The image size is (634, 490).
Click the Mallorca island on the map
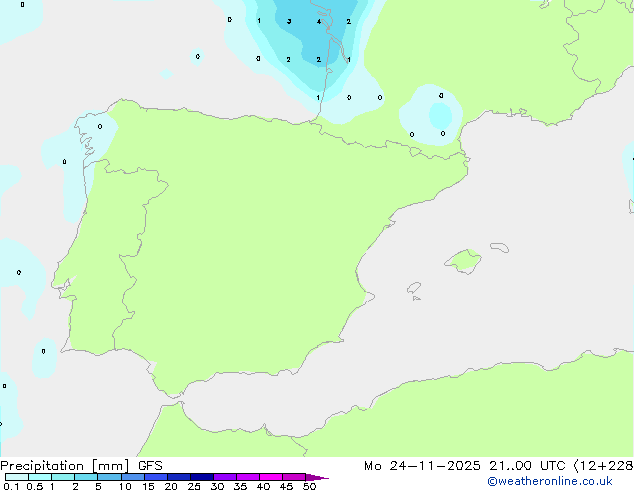click(x=463, y=261)
